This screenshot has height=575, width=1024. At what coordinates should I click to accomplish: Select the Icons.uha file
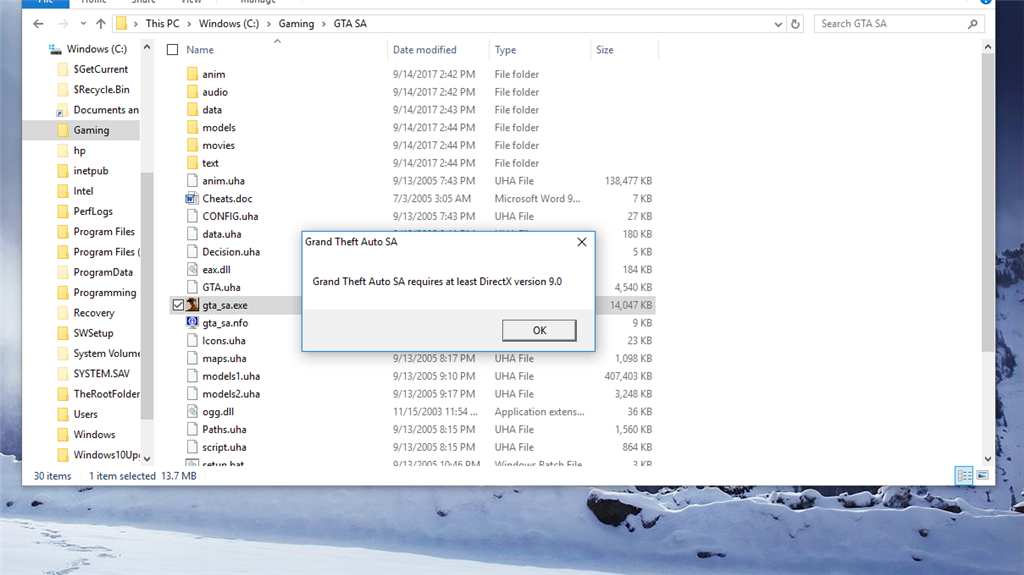223,340
